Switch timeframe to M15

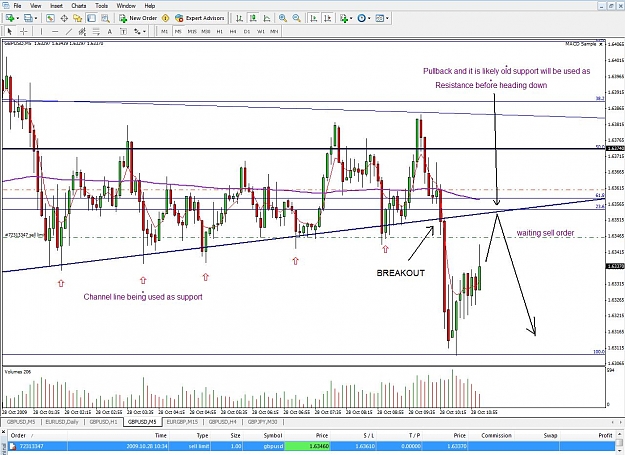(192, 31)
